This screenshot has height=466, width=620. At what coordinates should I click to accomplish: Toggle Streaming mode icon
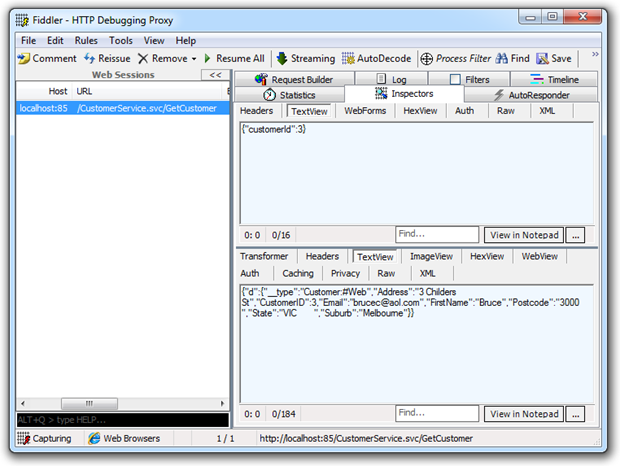click(x=282, y=58)
